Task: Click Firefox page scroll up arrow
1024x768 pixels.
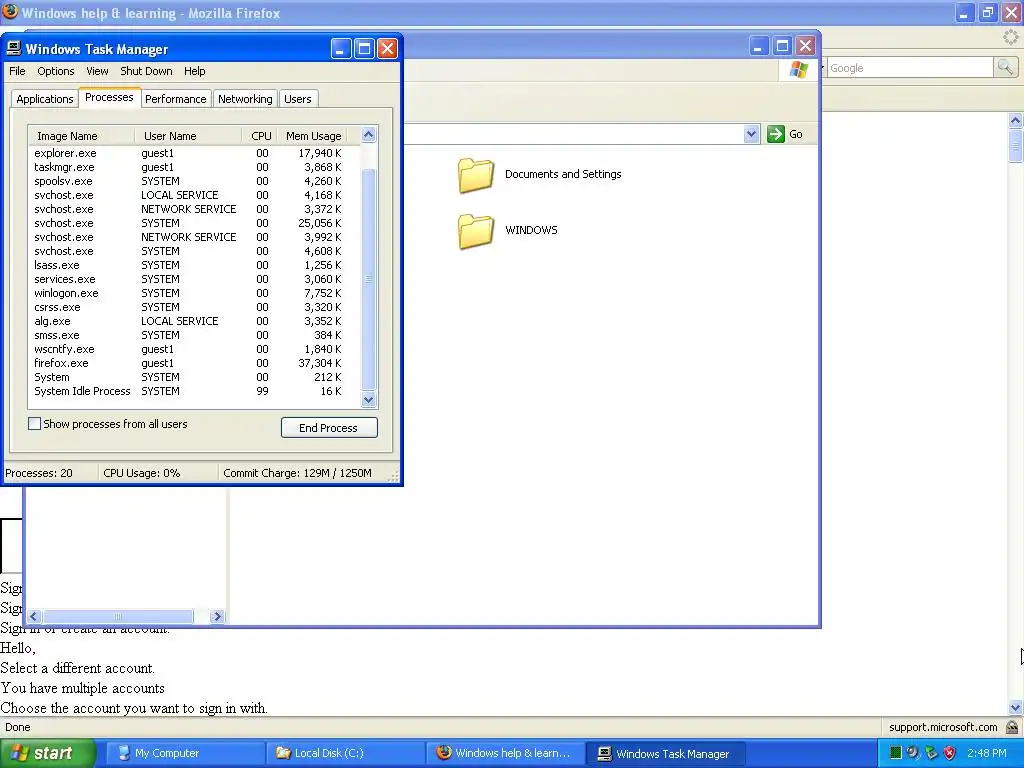Action: pyautogui.click(x=1016, y=120)
